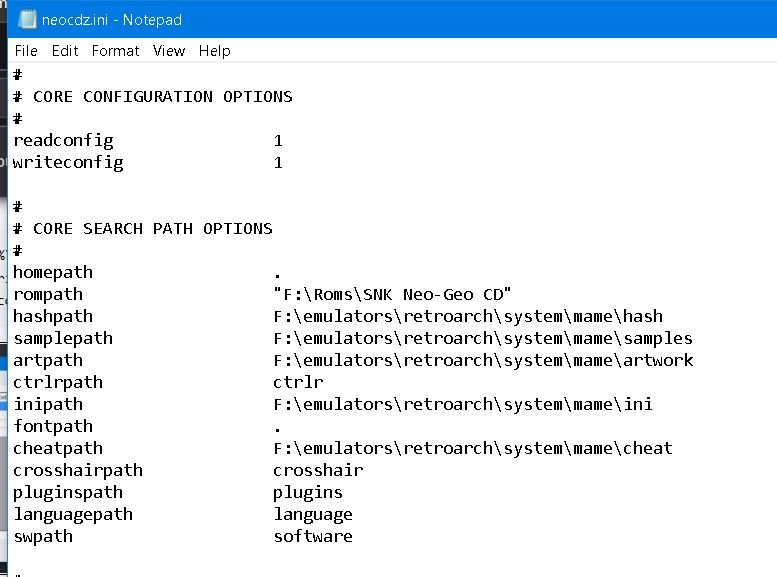Screen dimensions: 777x577
Task: Click the word homepath
Action: tap(53, 273)
